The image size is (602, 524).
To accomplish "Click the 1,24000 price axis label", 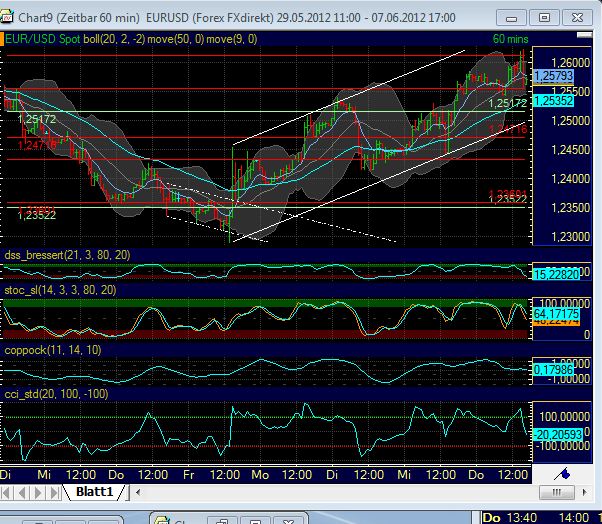I will pos(570,179).
